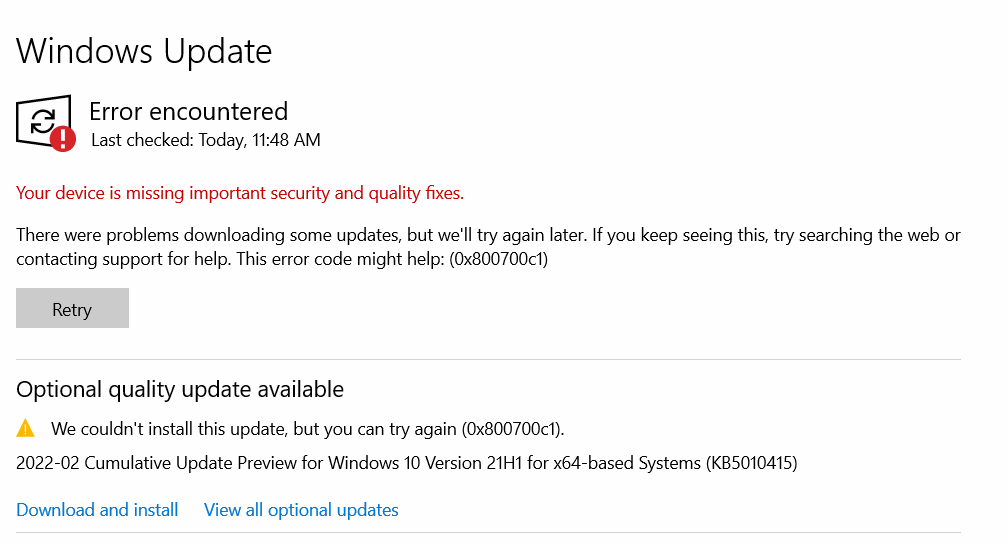Click 'contacting support for help' text
1007x544 pixels.
123,259
